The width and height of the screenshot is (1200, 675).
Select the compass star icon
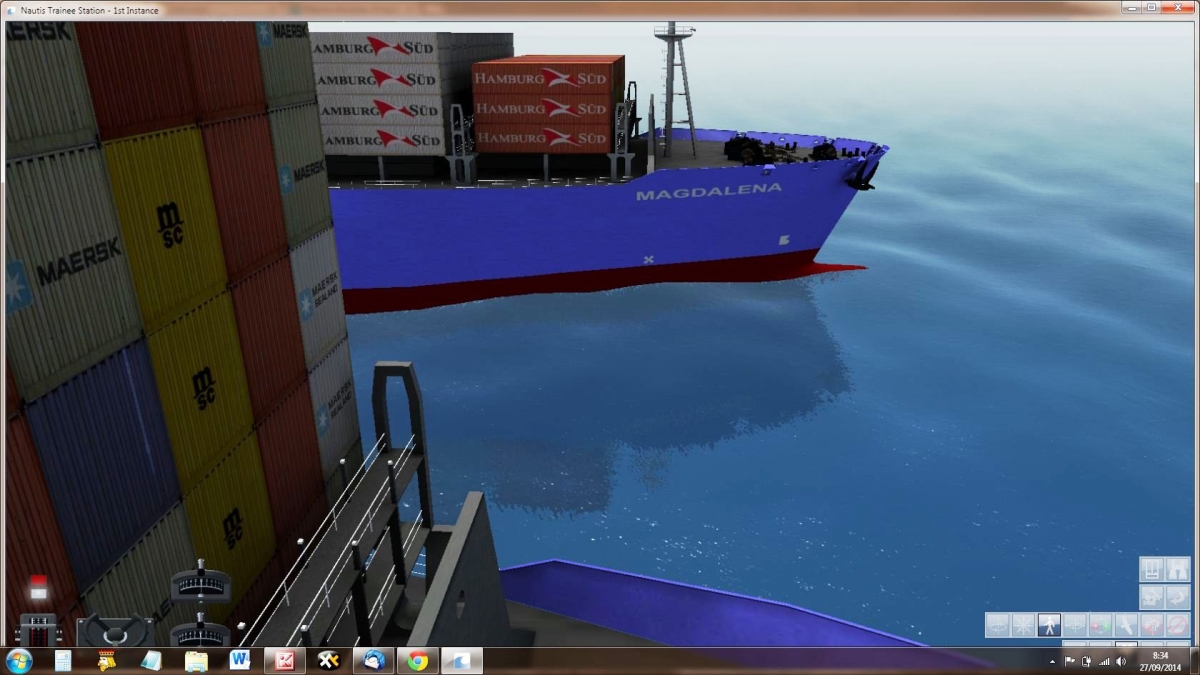(1023, 625)
